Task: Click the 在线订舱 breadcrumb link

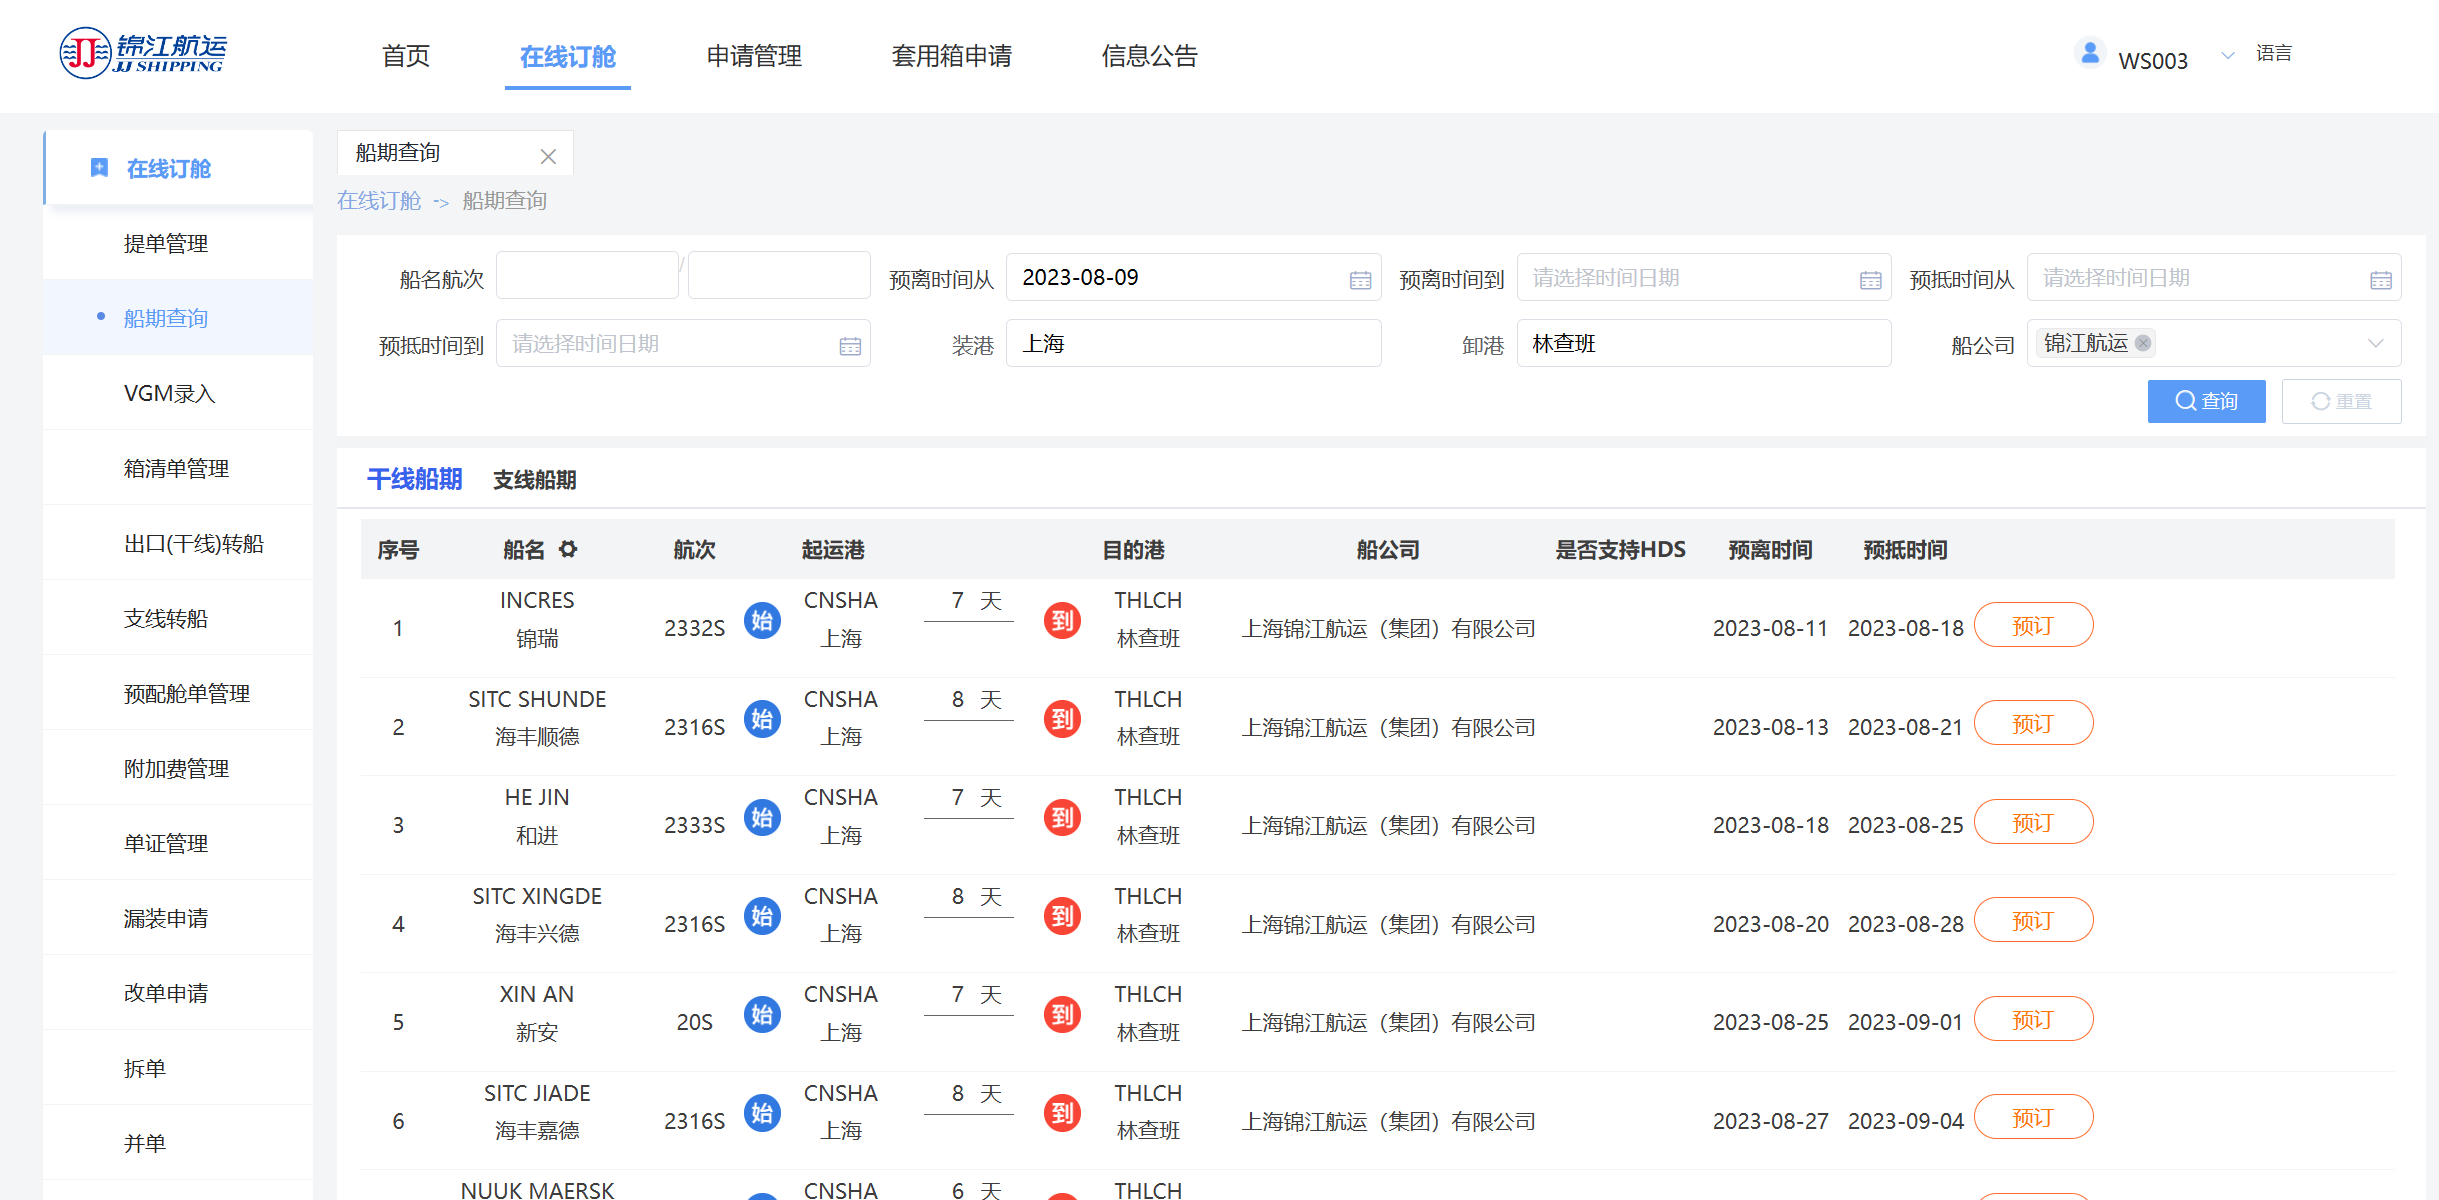Action: point(379,200)
